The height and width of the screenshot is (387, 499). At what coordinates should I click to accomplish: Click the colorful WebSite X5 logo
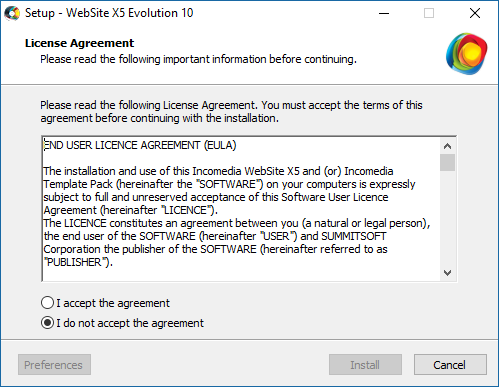coord(466,54)
